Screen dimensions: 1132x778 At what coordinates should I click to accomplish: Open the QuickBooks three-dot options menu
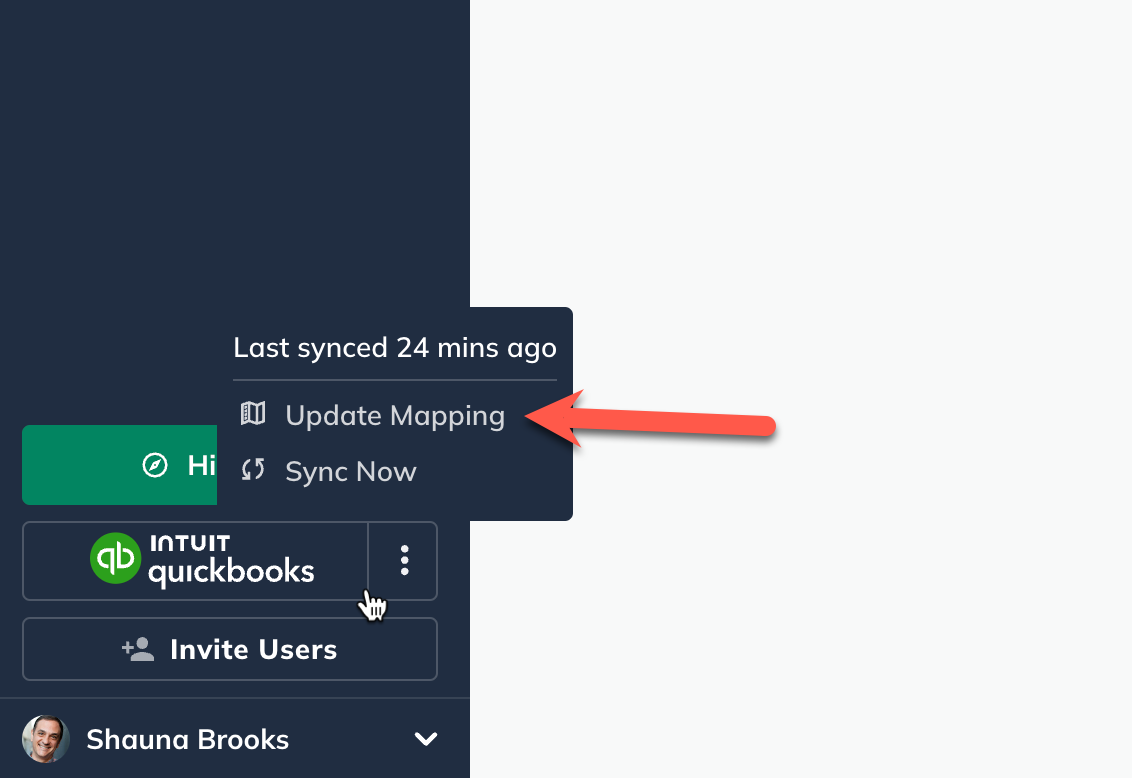(x=404, y=561)
